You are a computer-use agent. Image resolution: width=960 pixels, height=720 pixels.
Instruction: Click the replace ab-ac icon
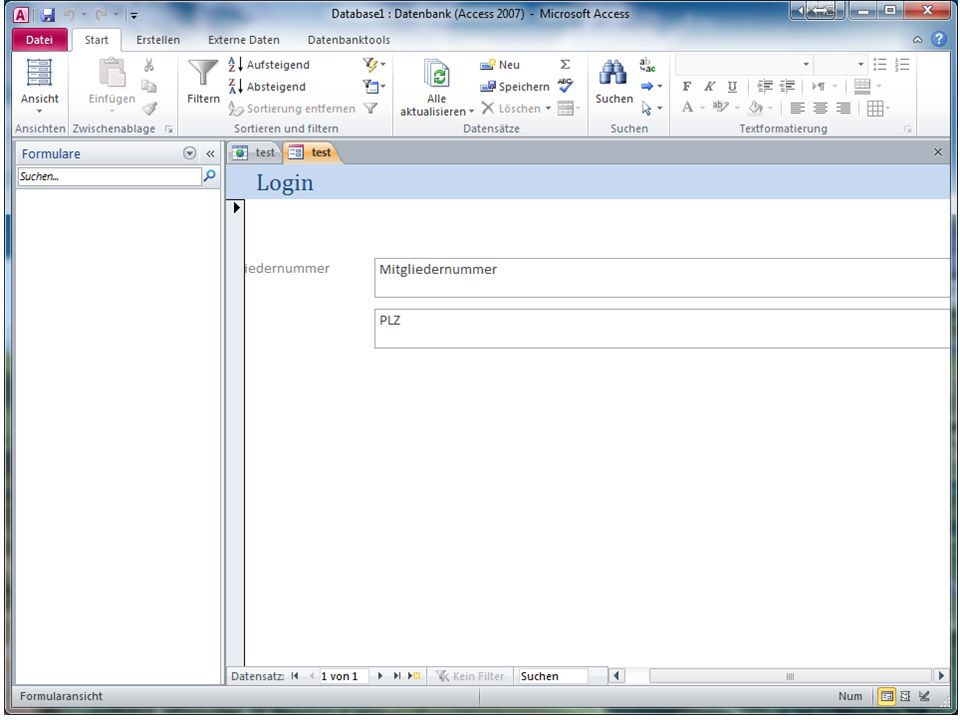pyautogui.click(x=647, y=64)
